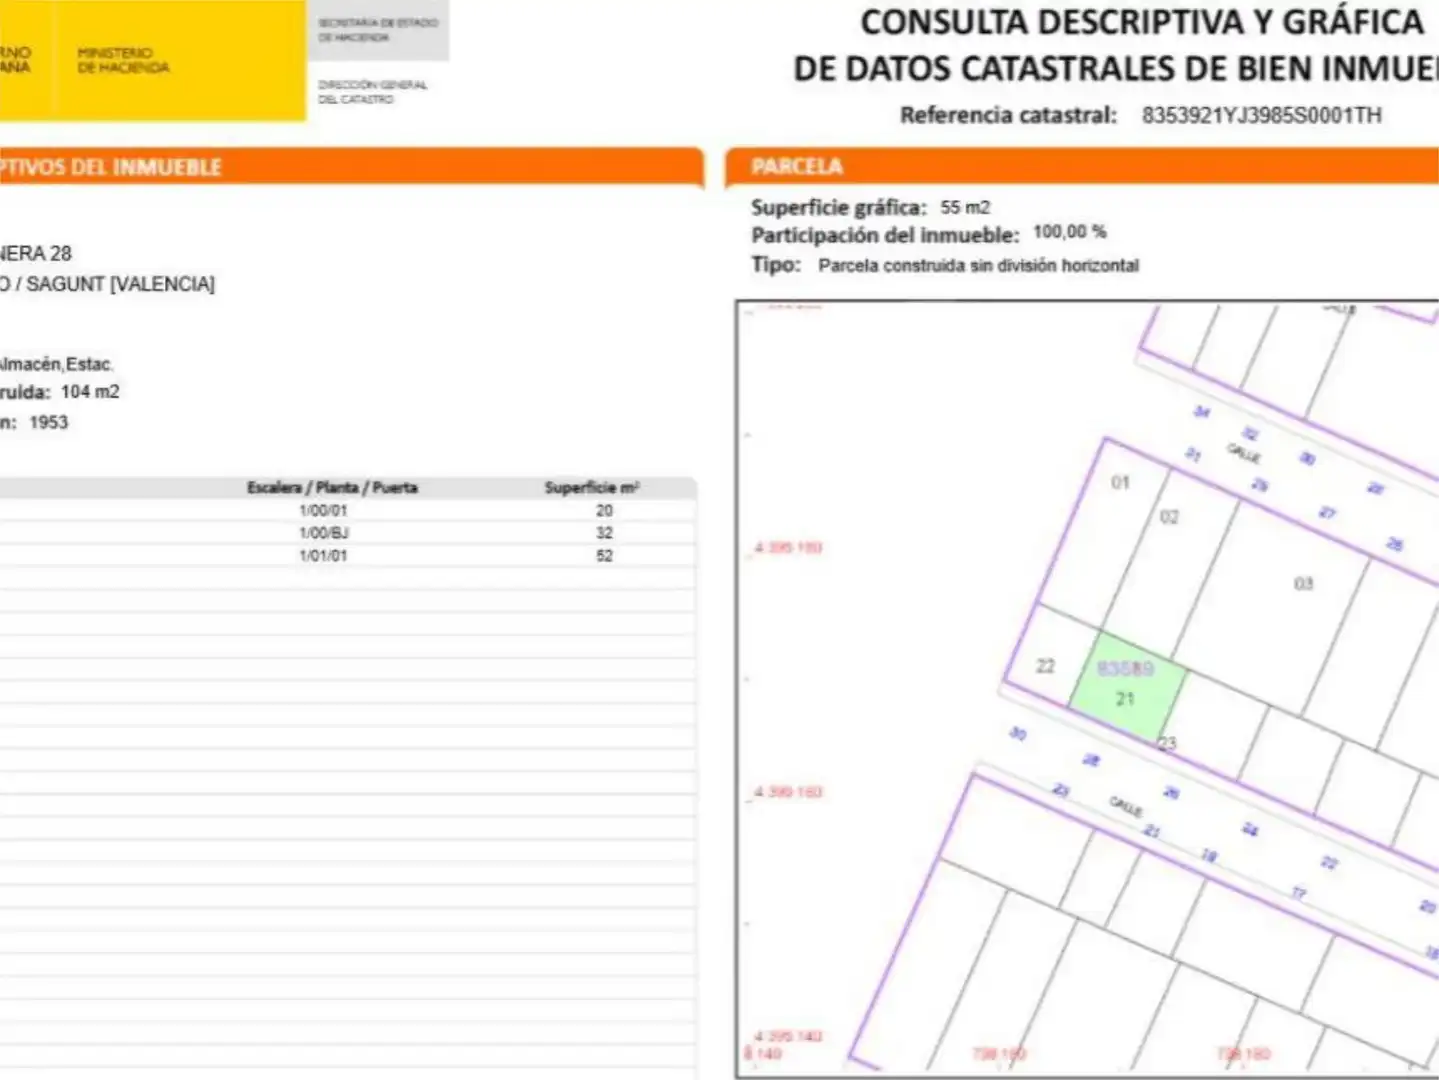Screen dimensions: 1439x1080
Task: Select the 'Tipo:' label
Action: (x=776, y=265)
